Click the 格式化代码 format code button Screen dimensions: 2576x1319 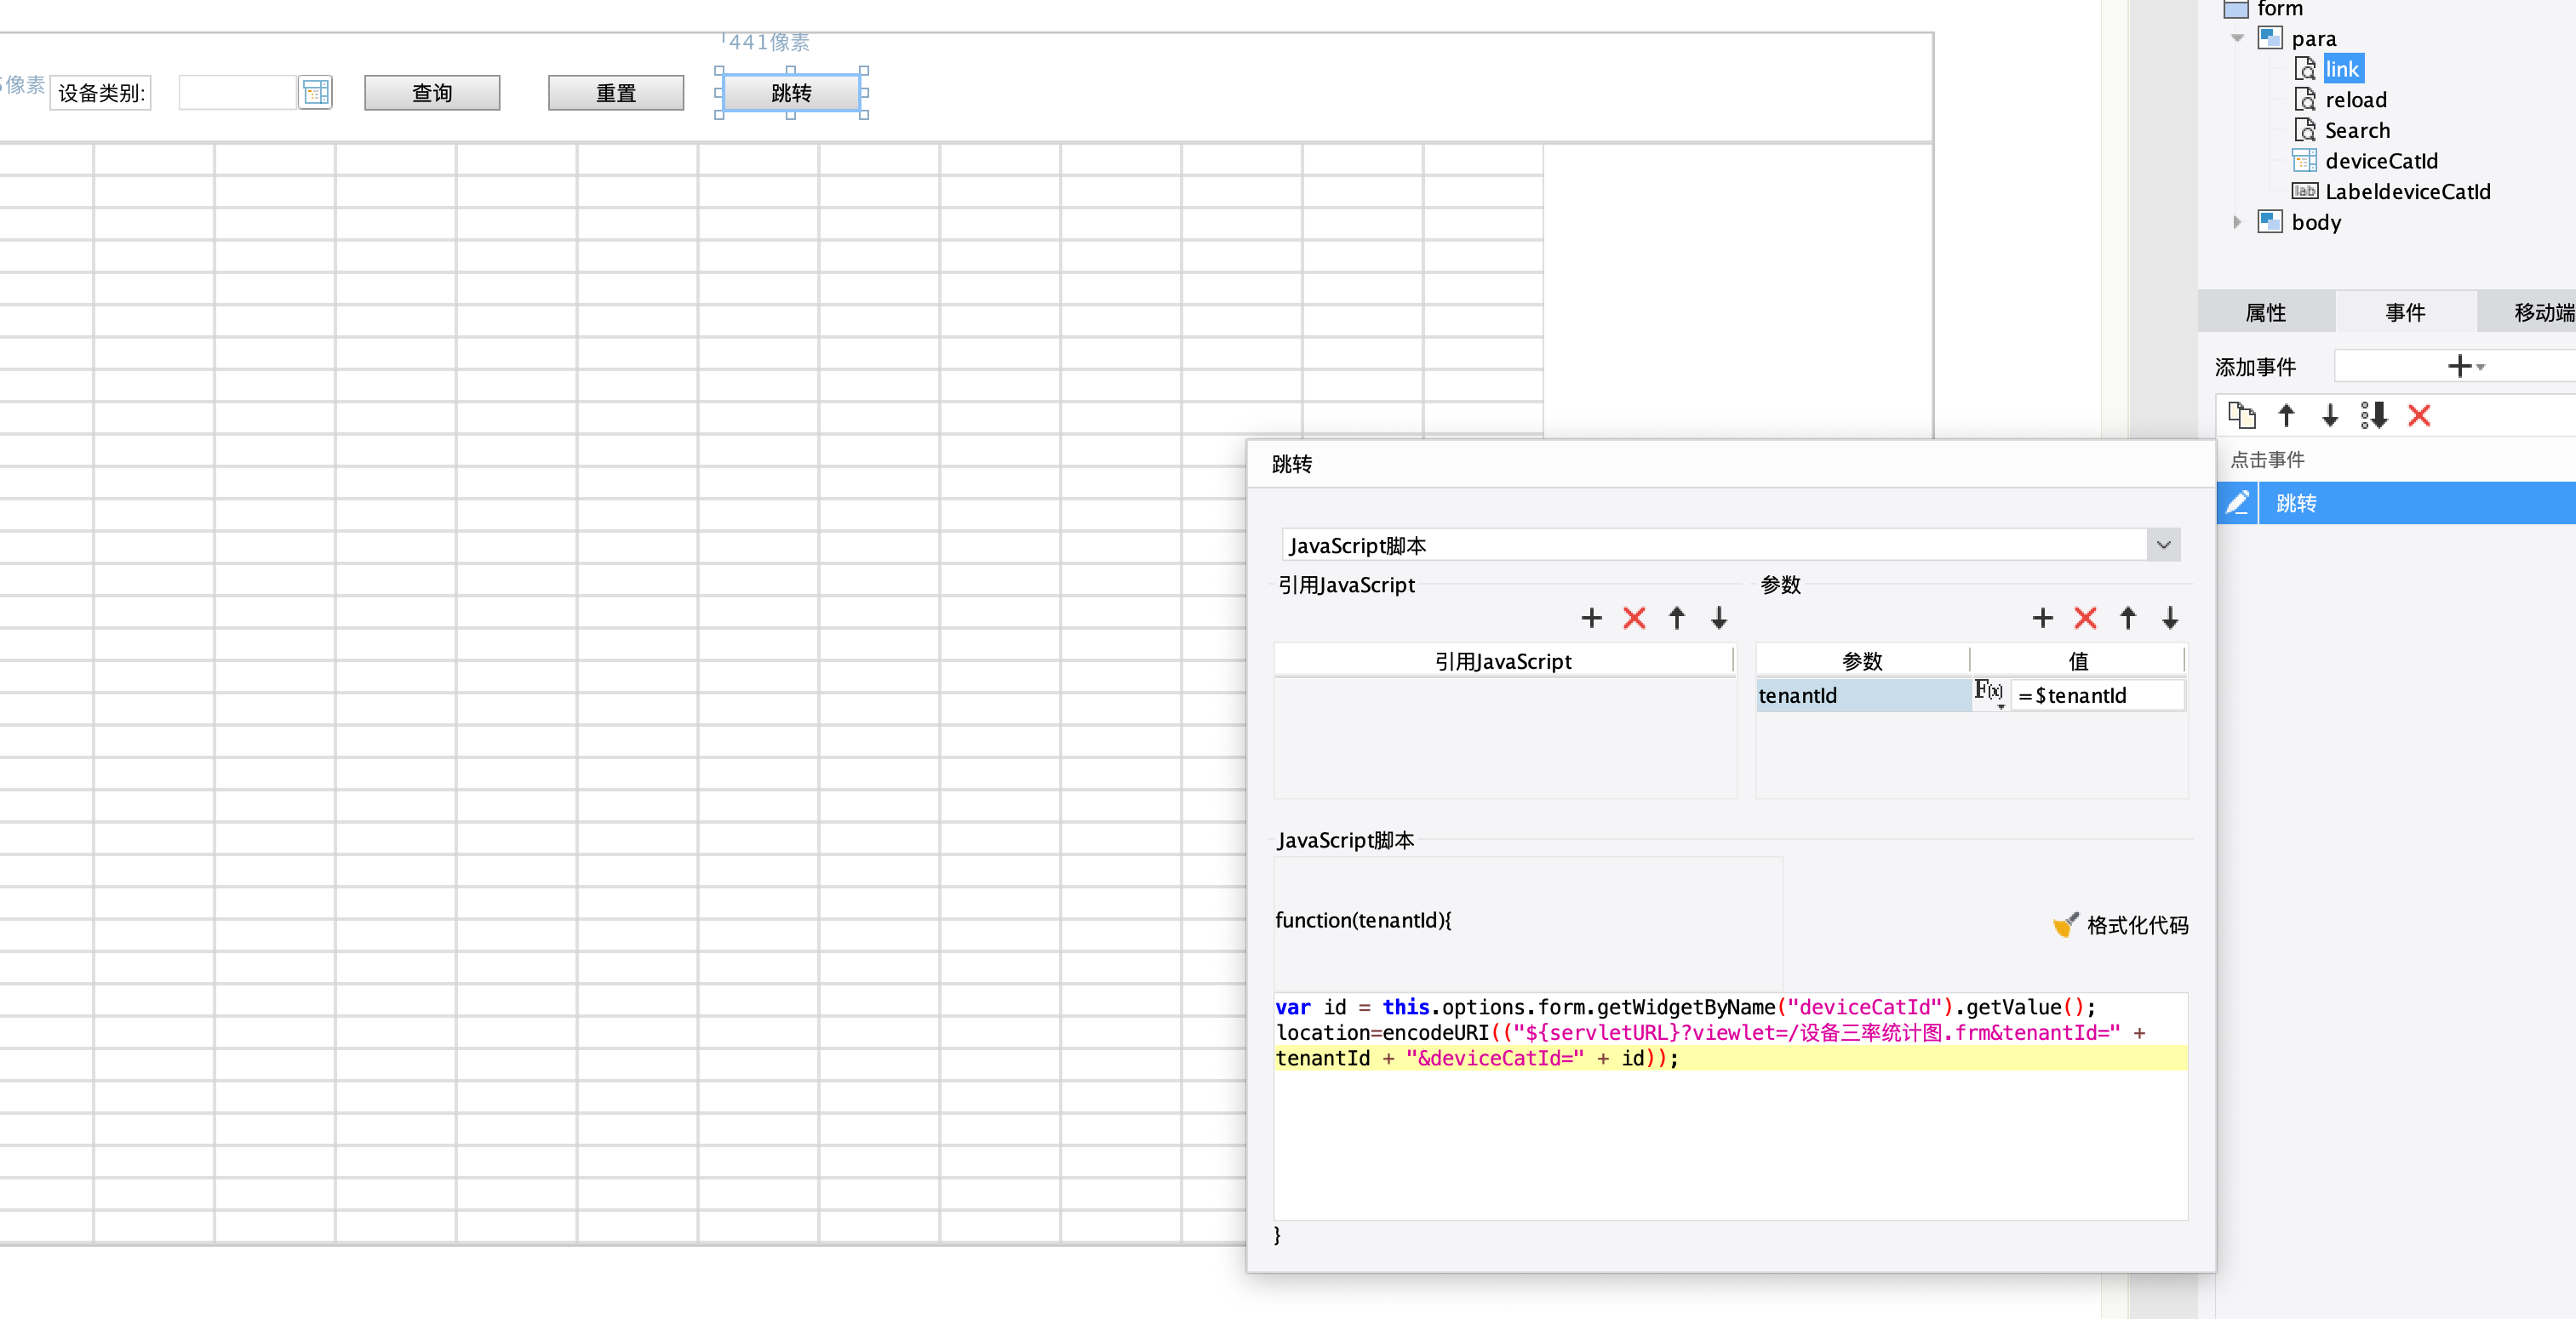coord(2120,925)
